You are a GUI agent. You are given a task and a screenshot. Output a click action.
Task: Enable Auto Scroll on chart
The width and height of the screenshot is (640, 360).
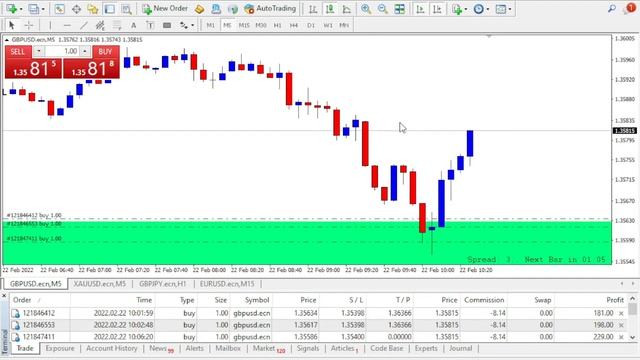(x=420, y=9)
